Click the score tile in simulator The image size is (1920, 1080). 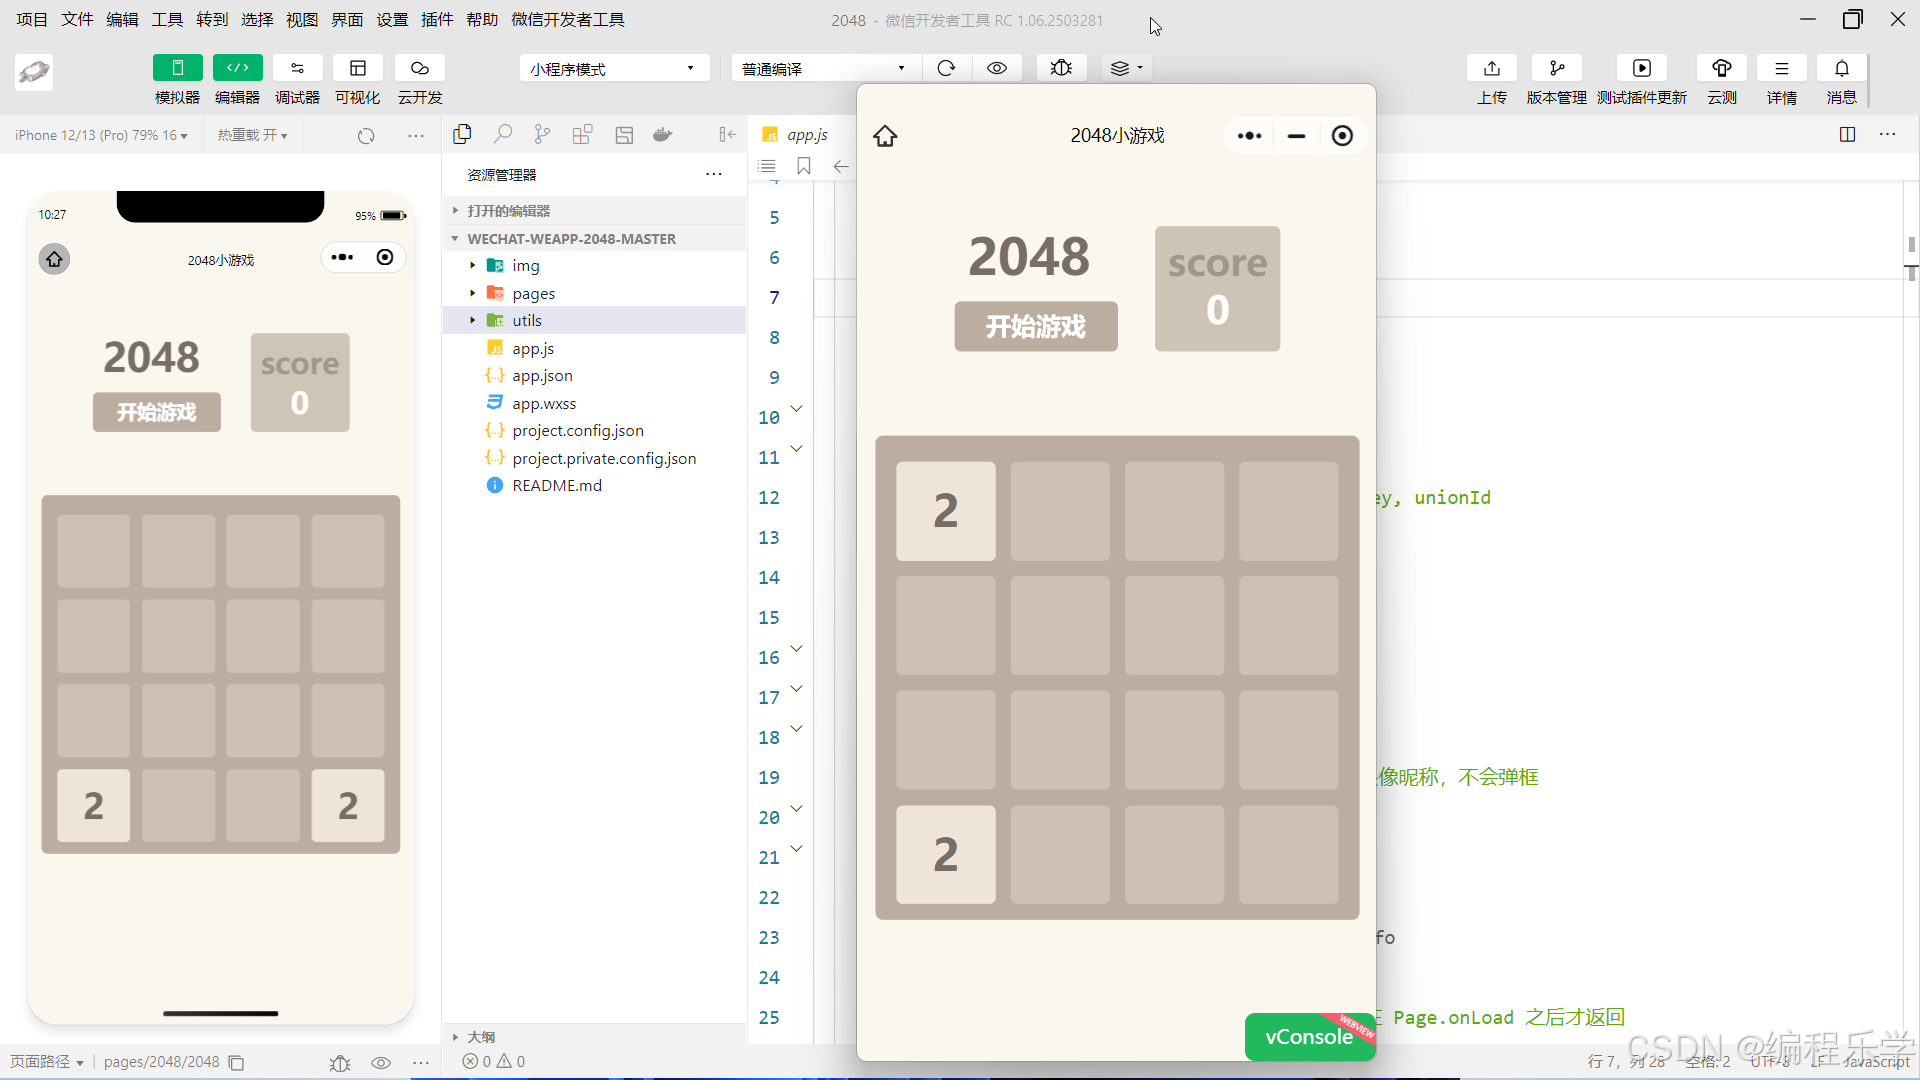[x=299, y=382]
